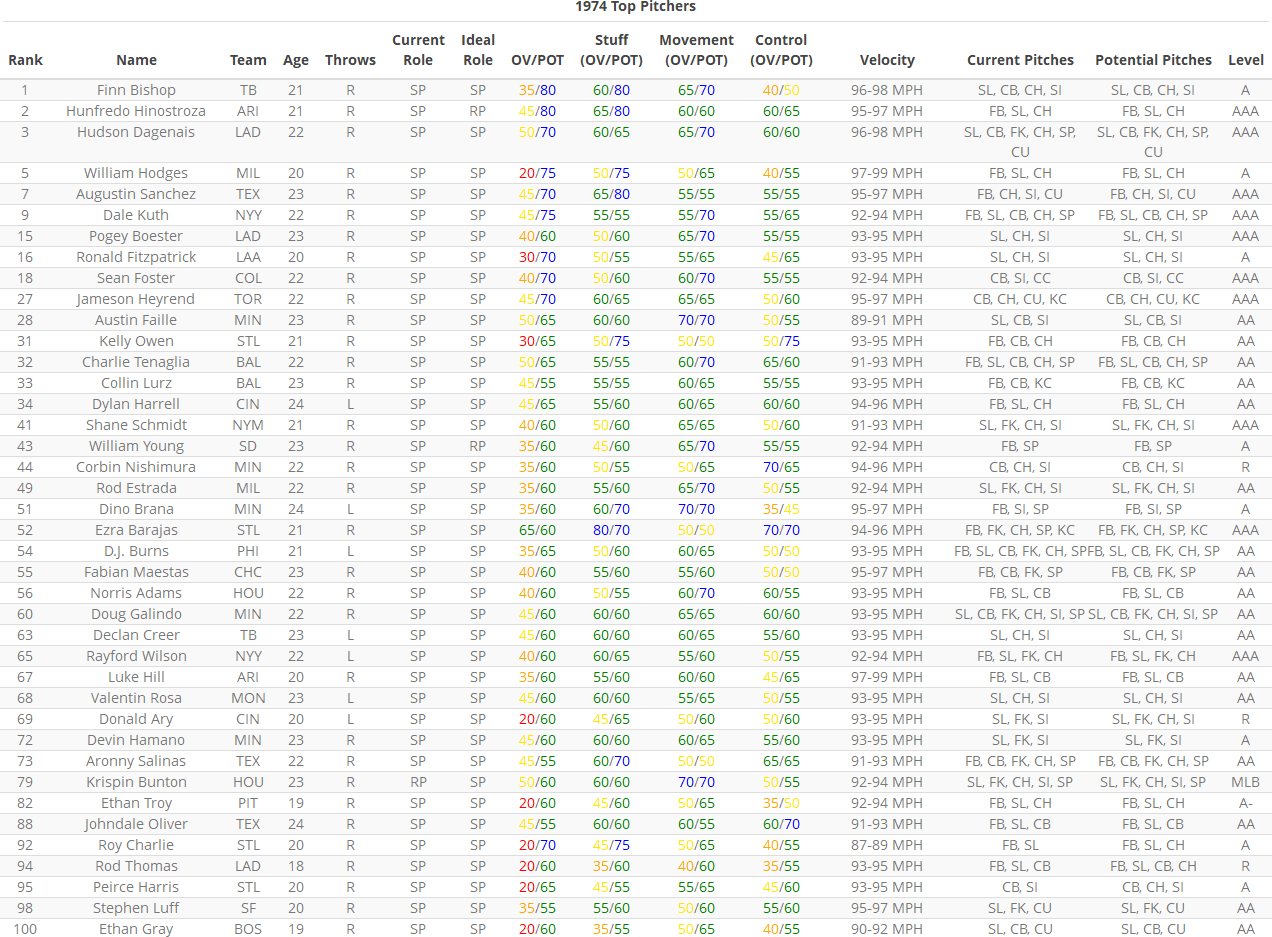This screenshot has height=937, width=1272.
Task: Click the OV/POT column header
Action: click(537, 60)
